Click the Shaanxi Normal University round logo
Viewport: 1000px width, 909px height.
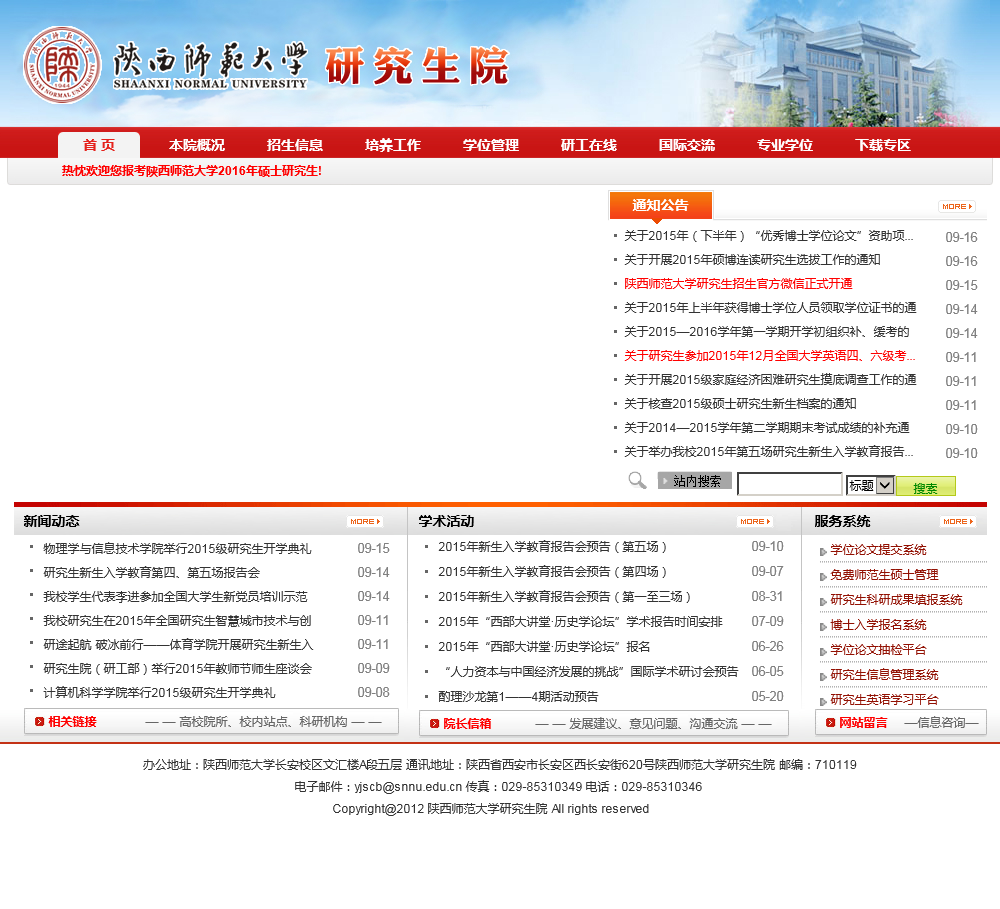click(62, 65)
